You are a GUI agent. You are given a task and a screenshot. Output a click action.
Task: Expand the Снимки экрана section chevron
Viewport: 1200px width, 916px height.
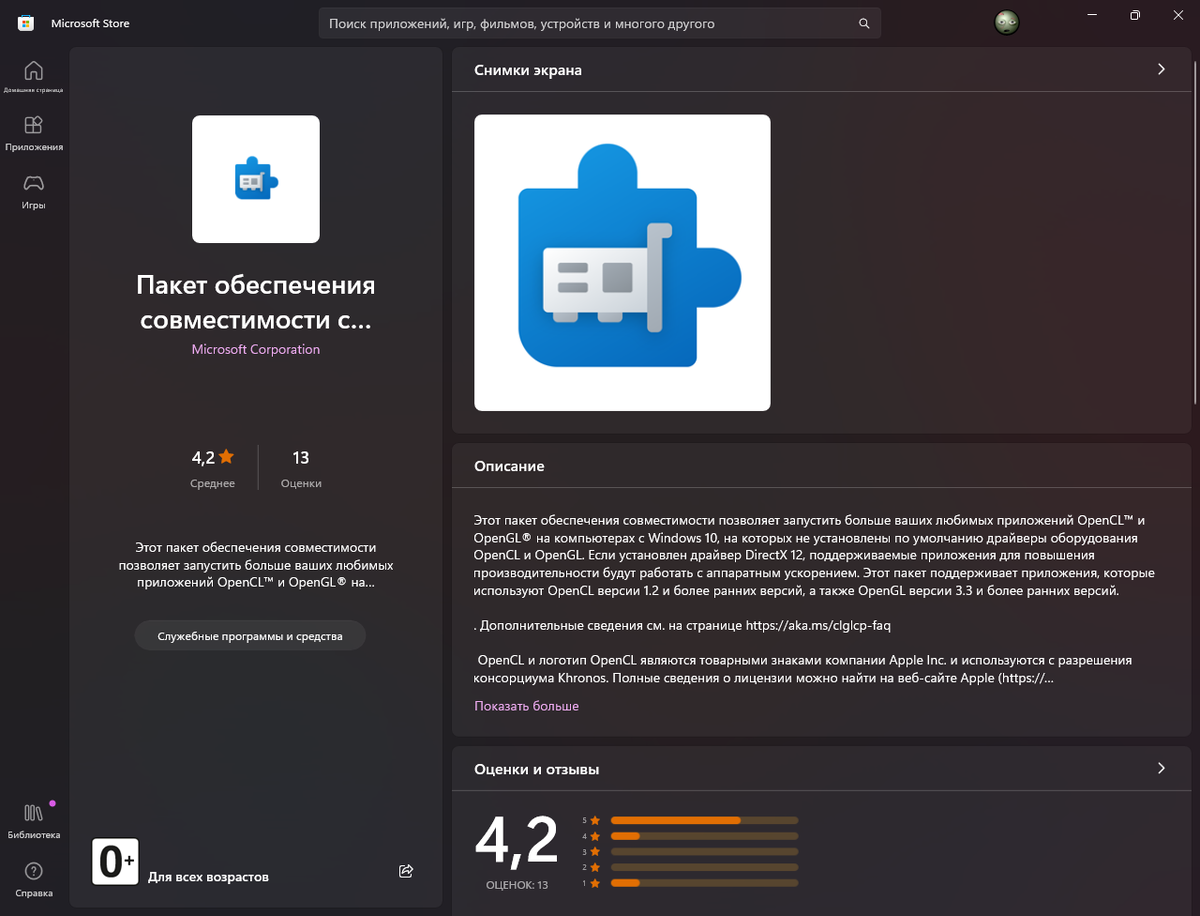(x=1161, y=70)
